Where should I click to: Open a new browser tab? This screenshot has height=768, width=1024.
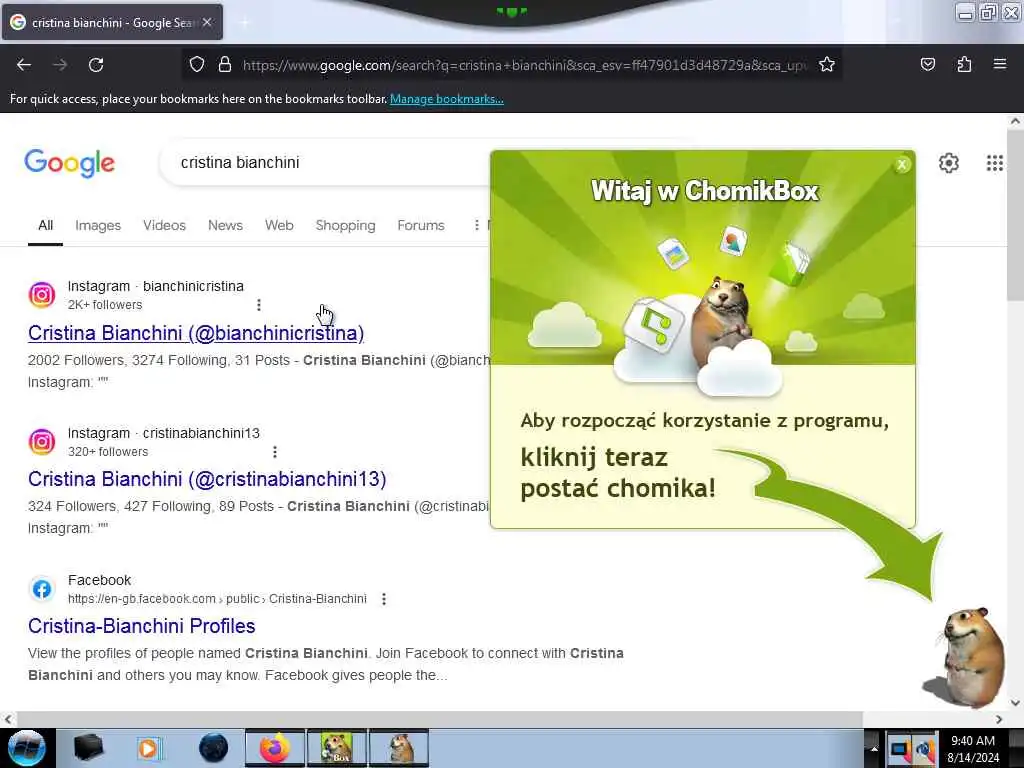tap(244, 22)
